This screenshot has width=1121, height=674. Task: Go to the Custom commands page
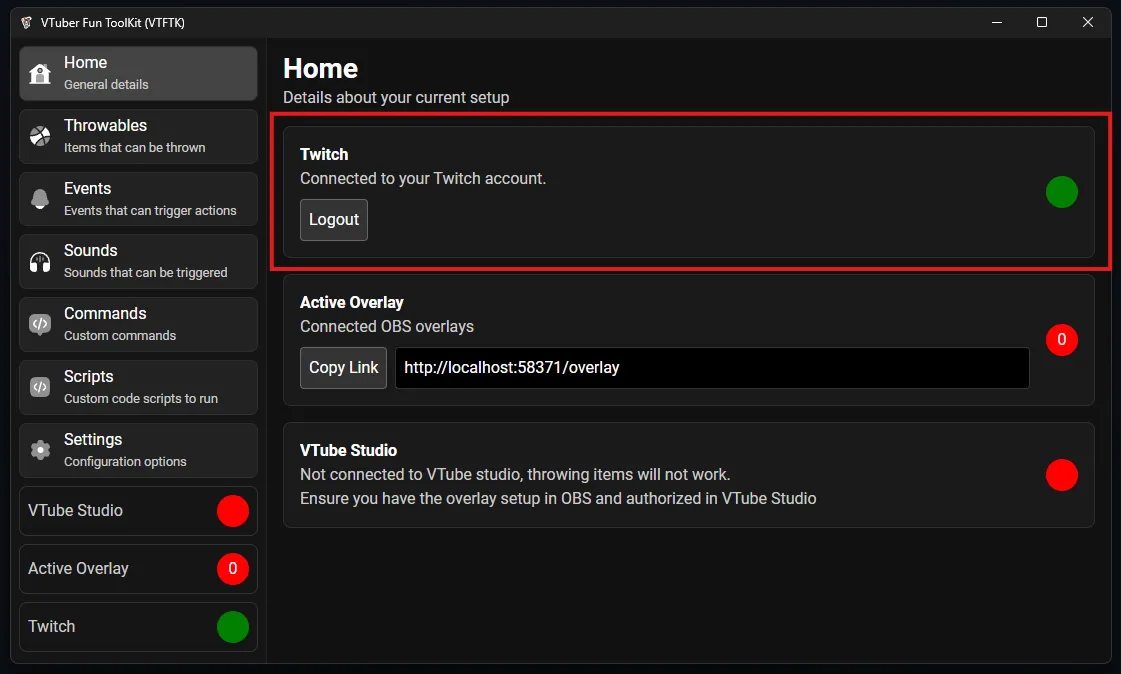(138, 324)
